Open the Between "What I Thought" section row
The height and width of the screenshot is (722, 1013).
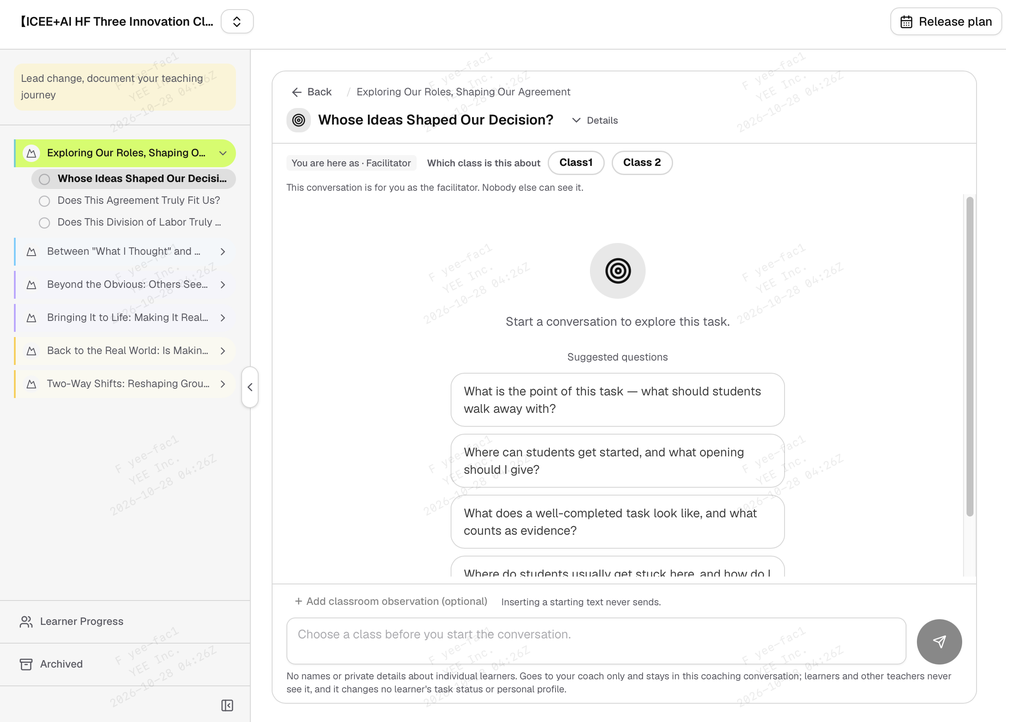click(125, 252)
